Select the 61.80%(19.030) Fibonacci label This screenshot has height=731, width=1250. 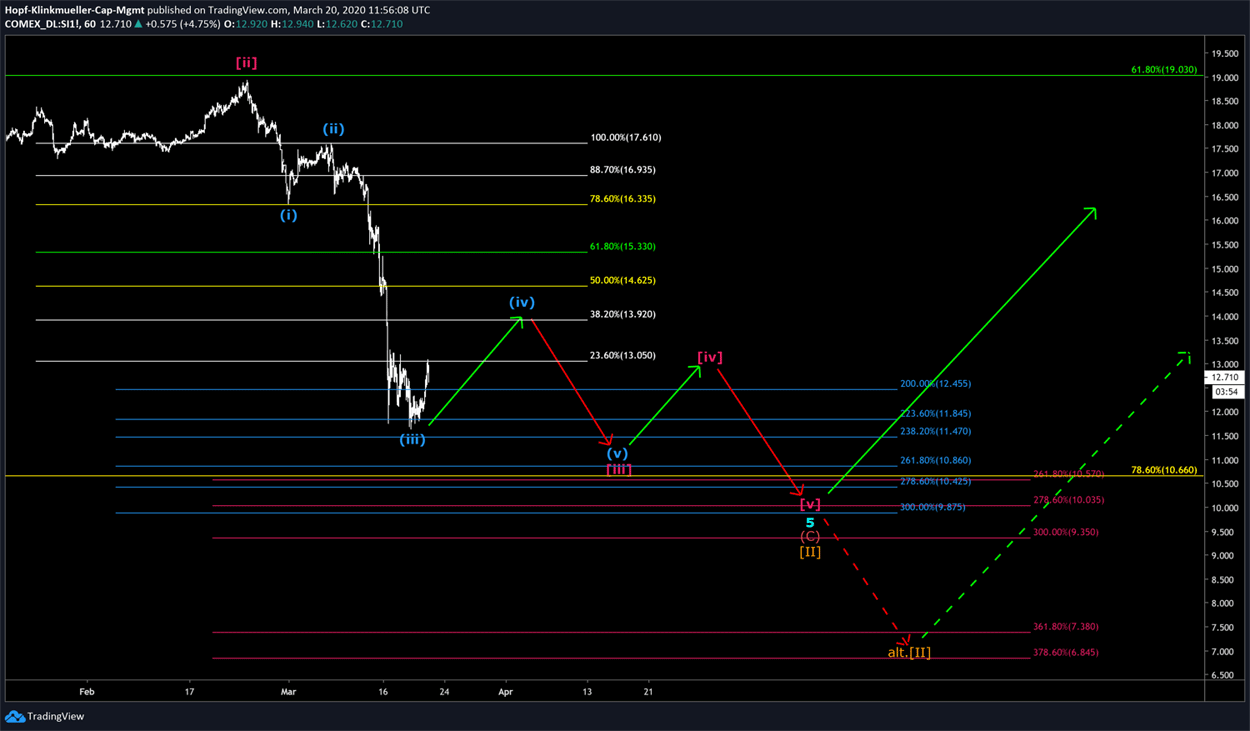pos(1163,70)
